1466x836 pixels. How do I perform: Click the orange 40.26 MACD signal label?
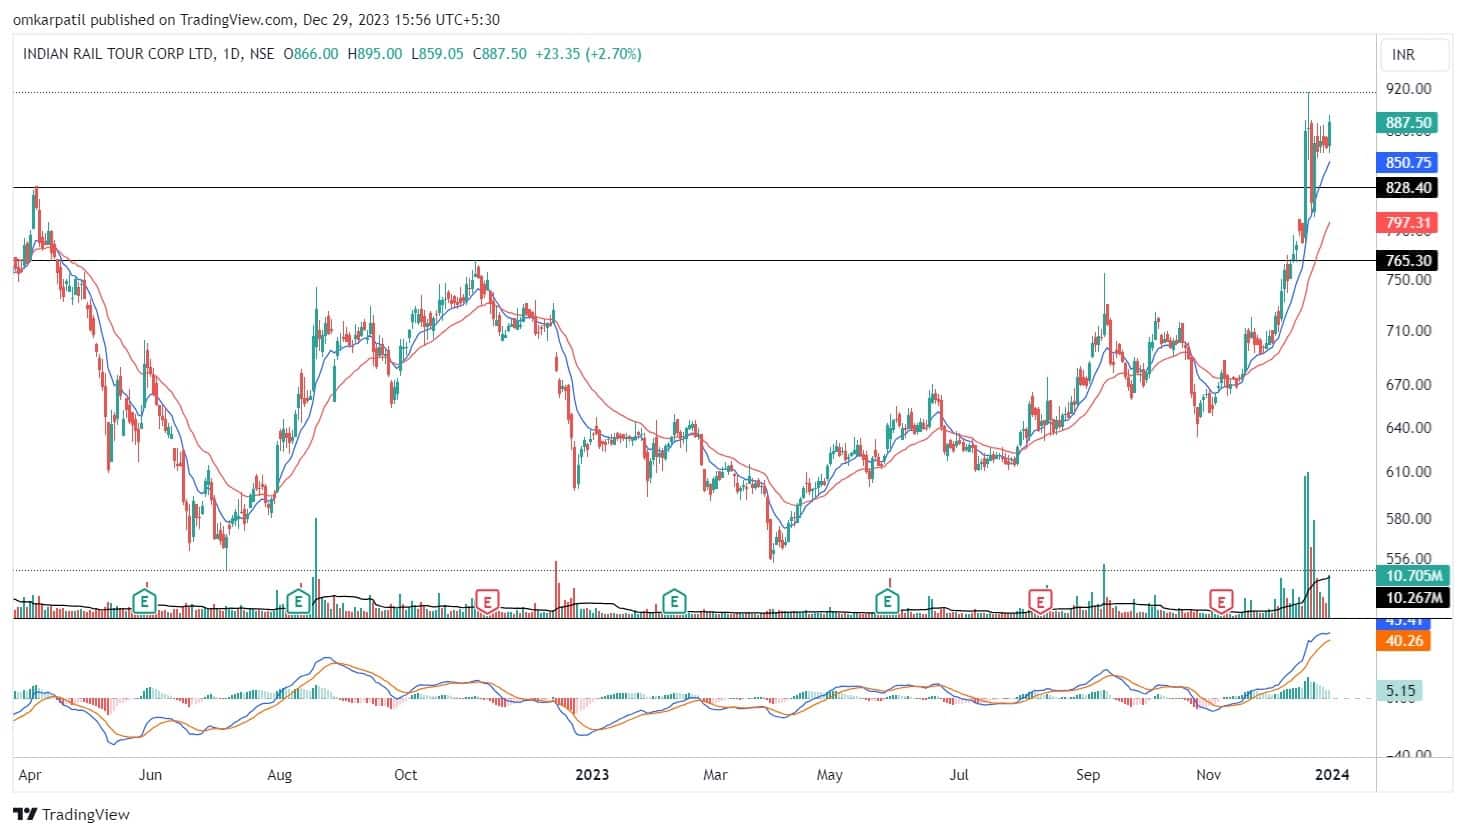(x=1406, y=641)
